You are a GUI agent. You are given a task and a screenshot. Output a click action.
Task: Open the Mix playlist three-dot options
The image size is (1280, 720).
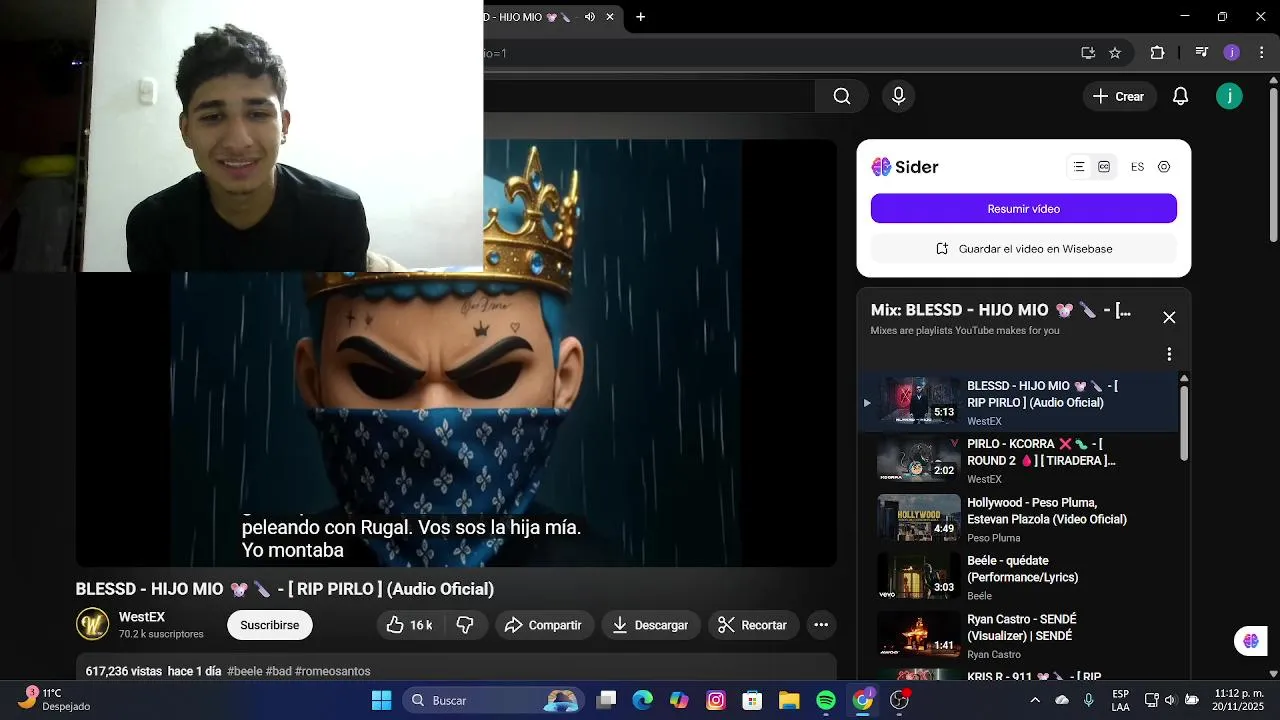1169,354
